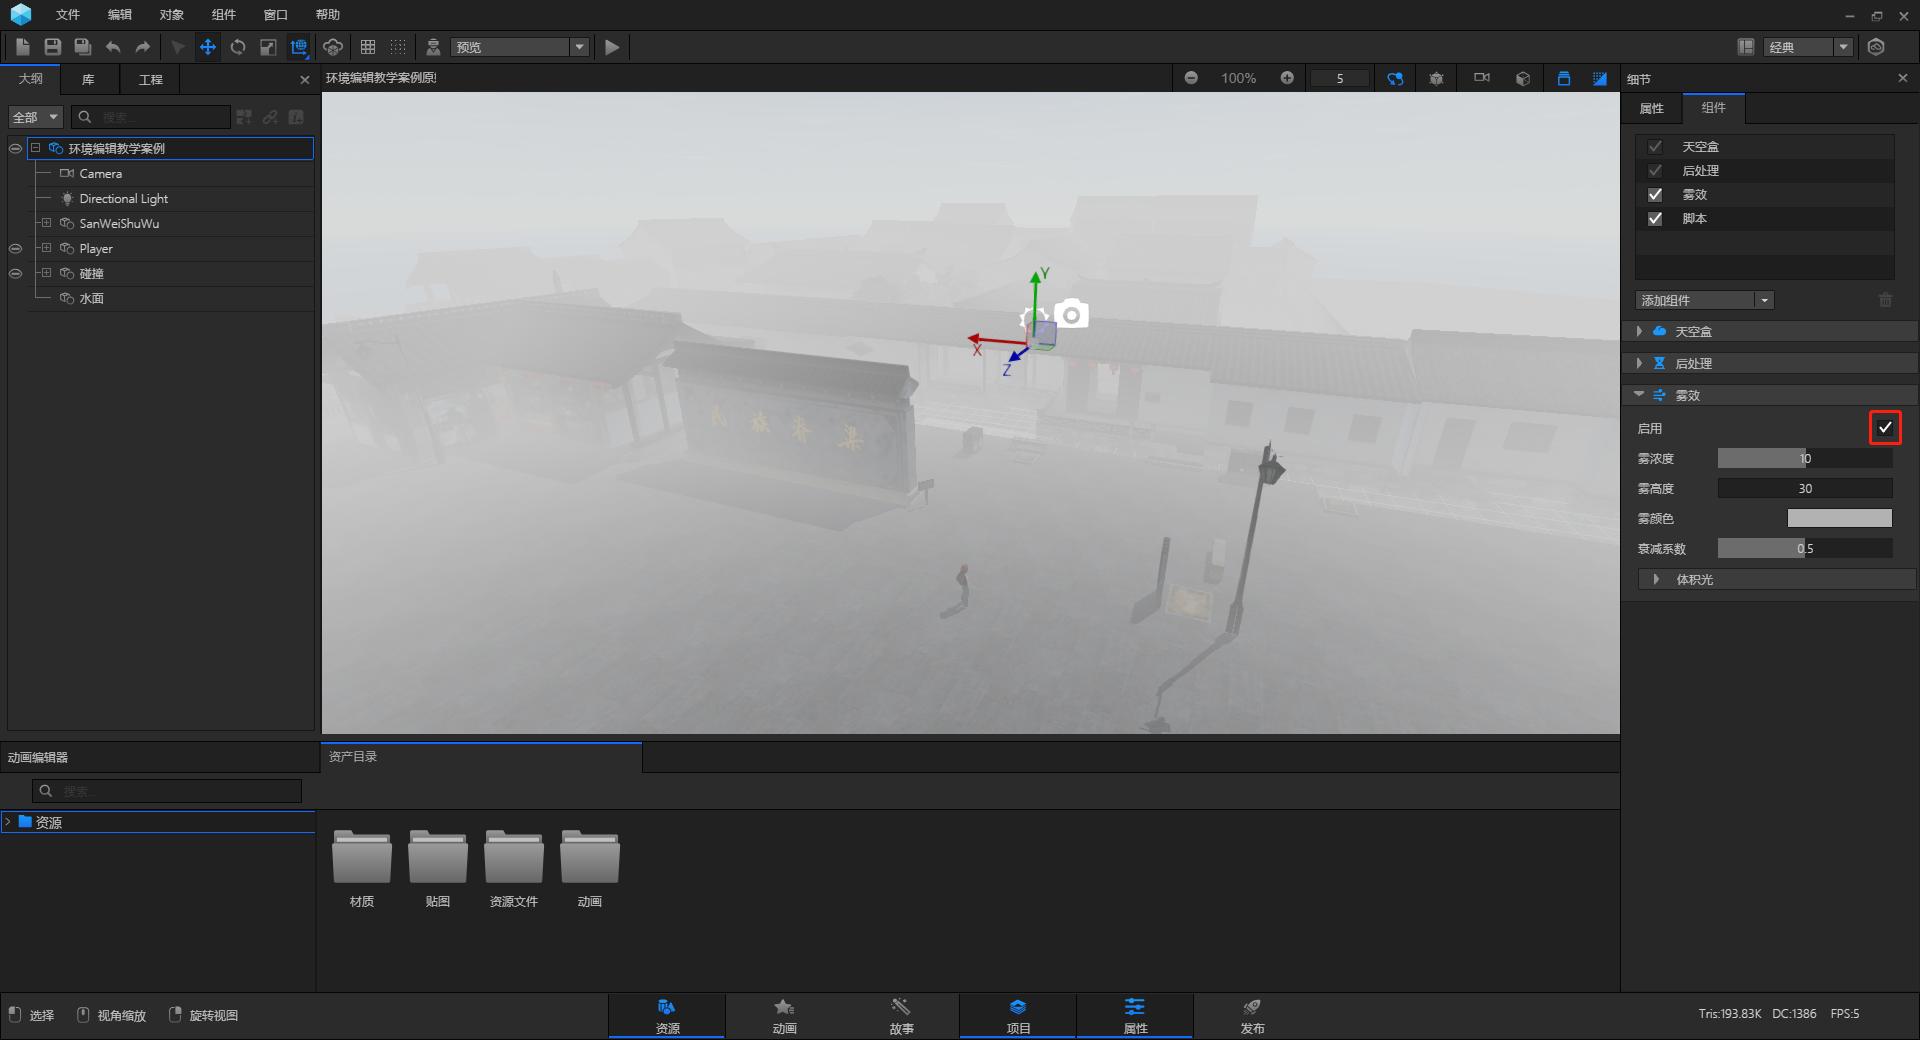The image size is (1920, 1040).
Task: Click the 发布 publish button
Action: [1252, 1016]
